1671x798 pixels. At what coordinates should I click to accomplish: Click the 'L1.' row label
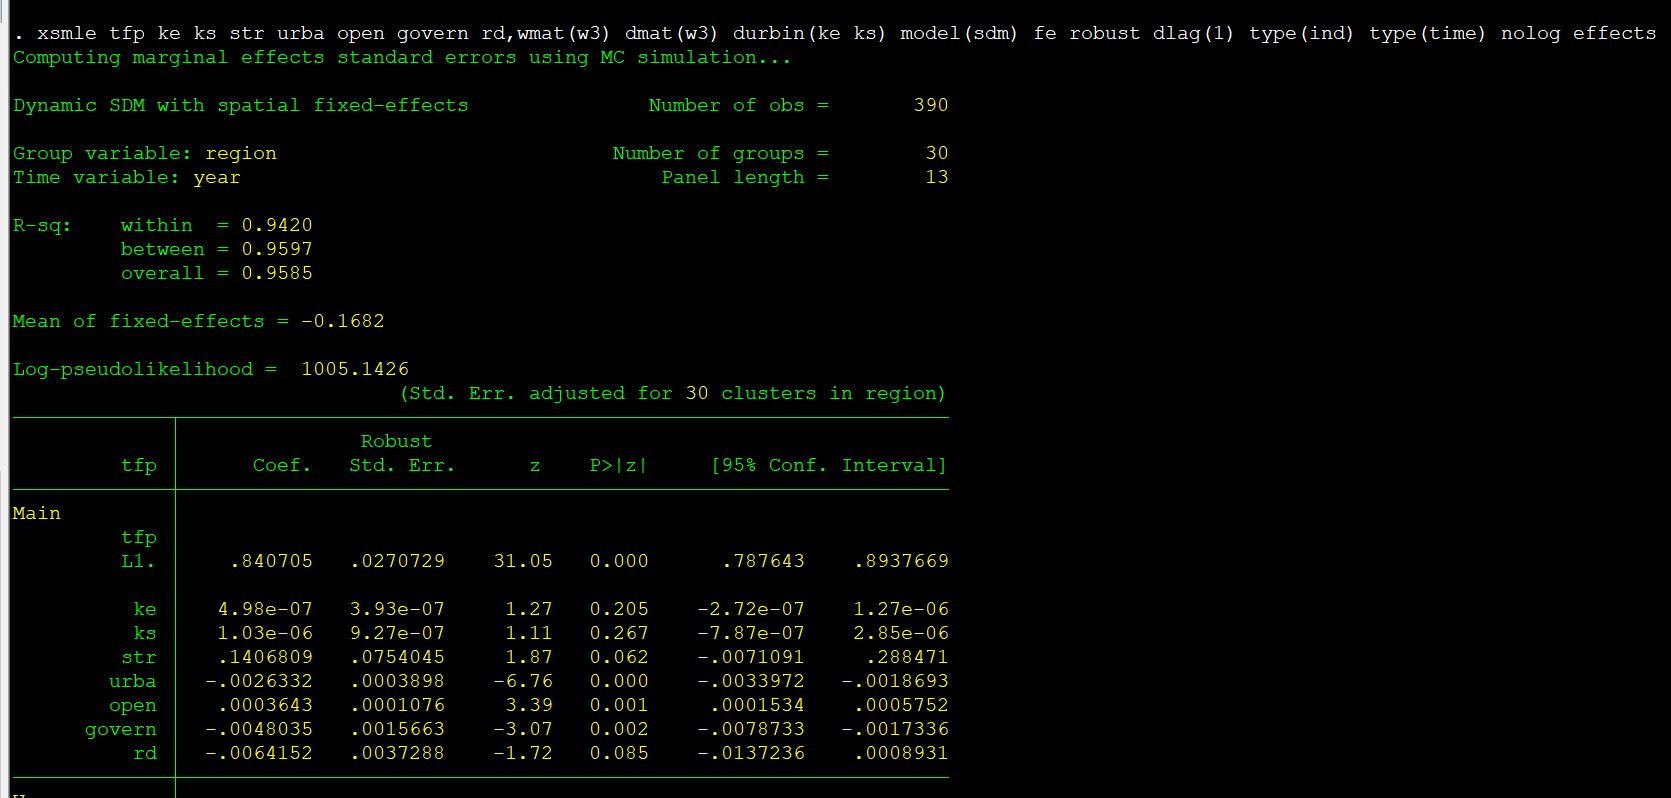click(x=139, y=561)
